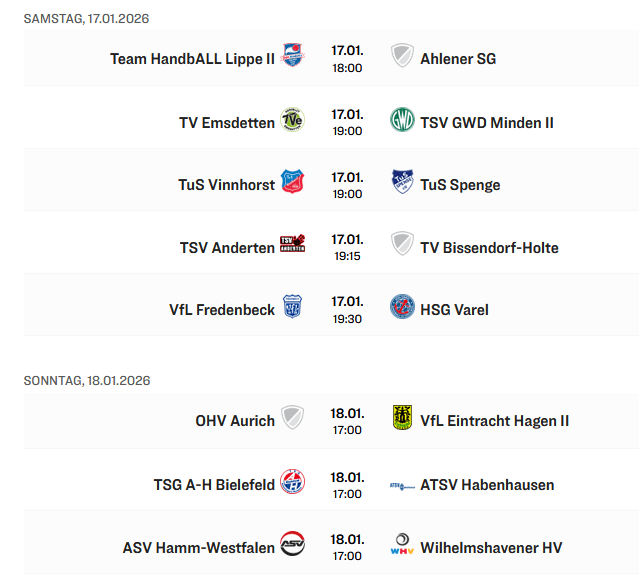This screenshot has height=574, width=639.
Task: Click the TSG A-H Bielefeld logo
Action: 292,483
